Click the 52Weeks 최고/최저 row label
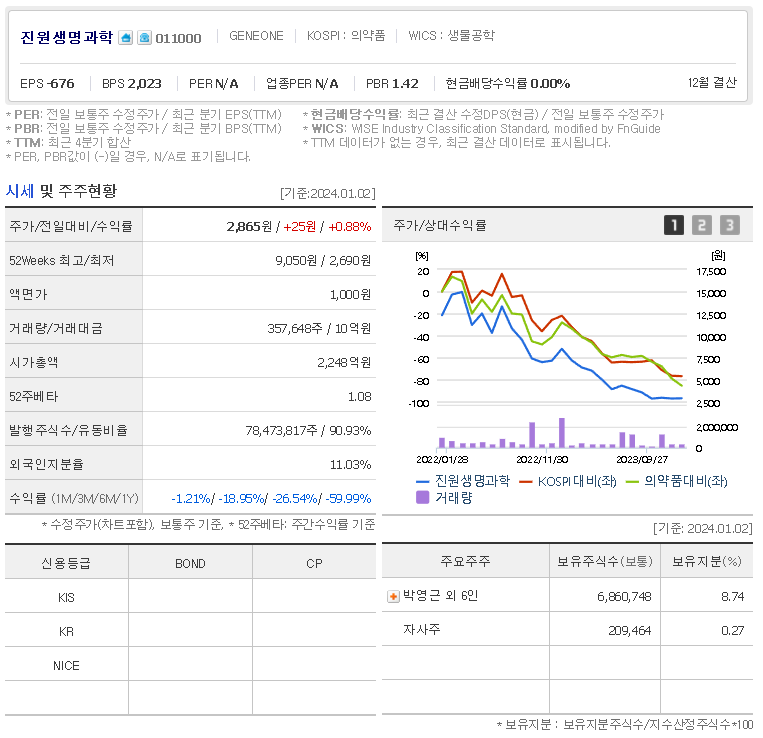 (61, 261)
